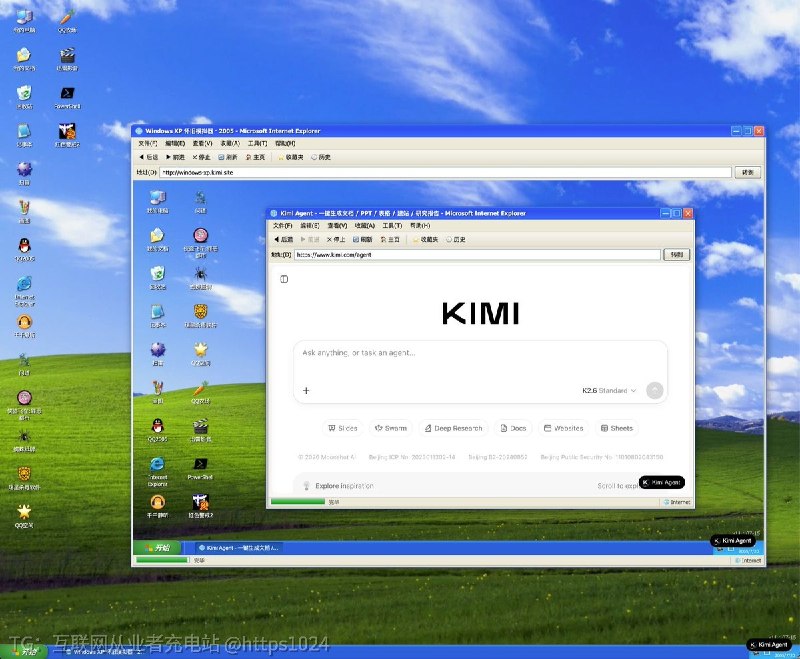
Task: Click the Sheets button
Action: point(617,428)
